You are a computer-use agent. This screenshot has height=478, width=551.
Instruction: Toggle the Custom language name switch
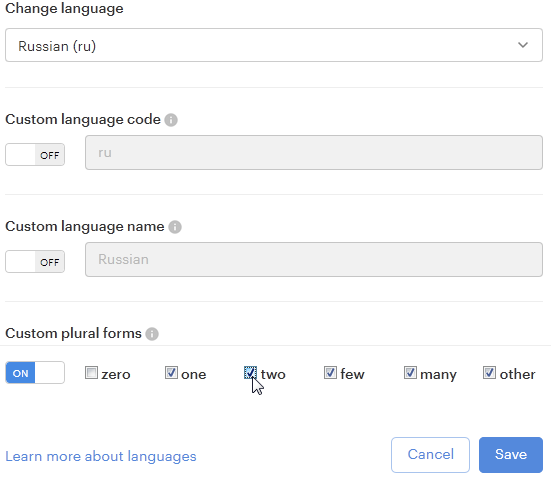coord(35,261)
